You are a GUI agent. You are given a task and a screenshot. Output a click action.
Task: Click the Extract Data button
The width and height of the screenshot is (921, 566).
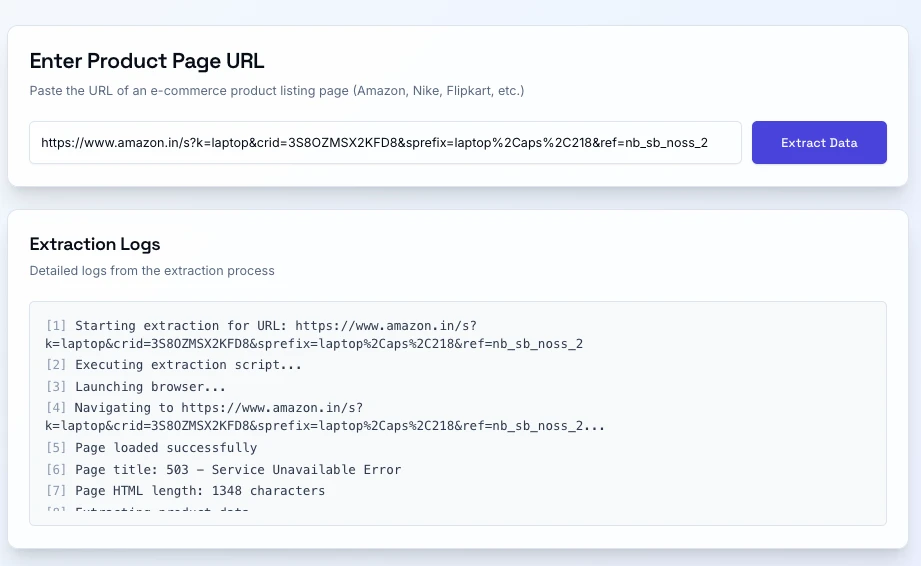click(x=819, y=143)
